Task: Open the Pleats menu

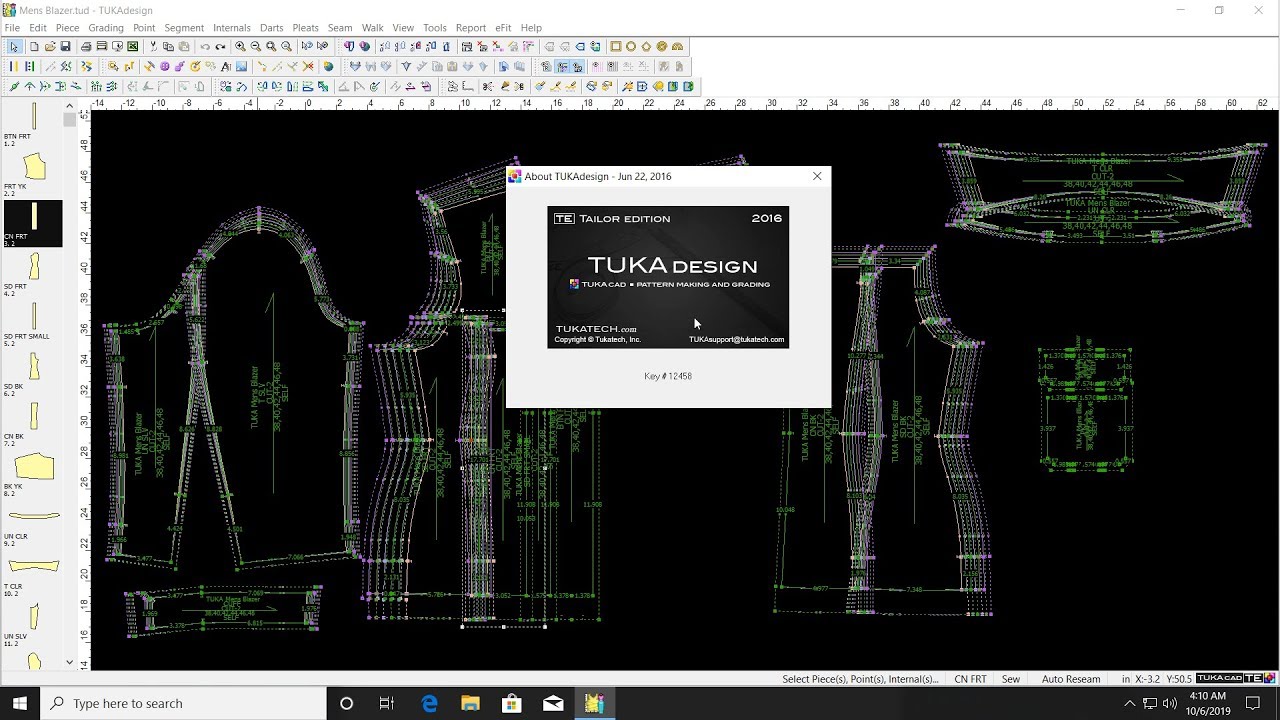Action: 305,28
